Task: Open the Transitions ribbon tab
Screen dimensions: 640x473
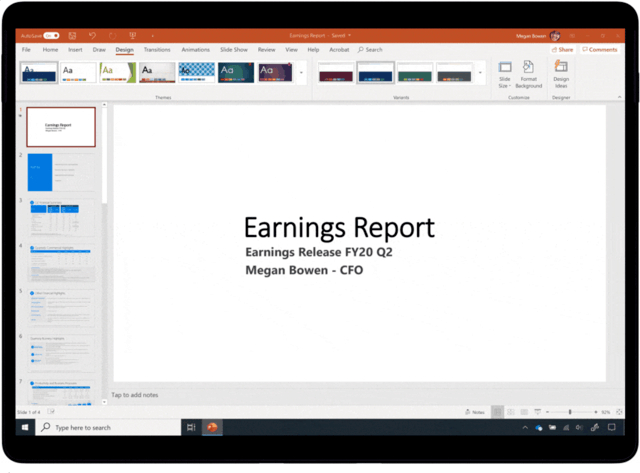Action: (157, 49)
